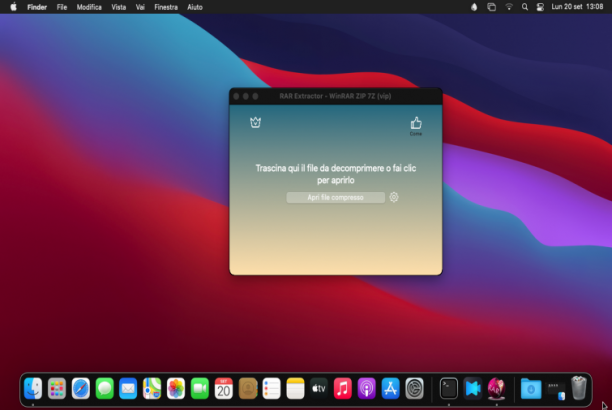612x410 pixels.
Task: Open Messages from the Dock
Action: coord(105,389)
